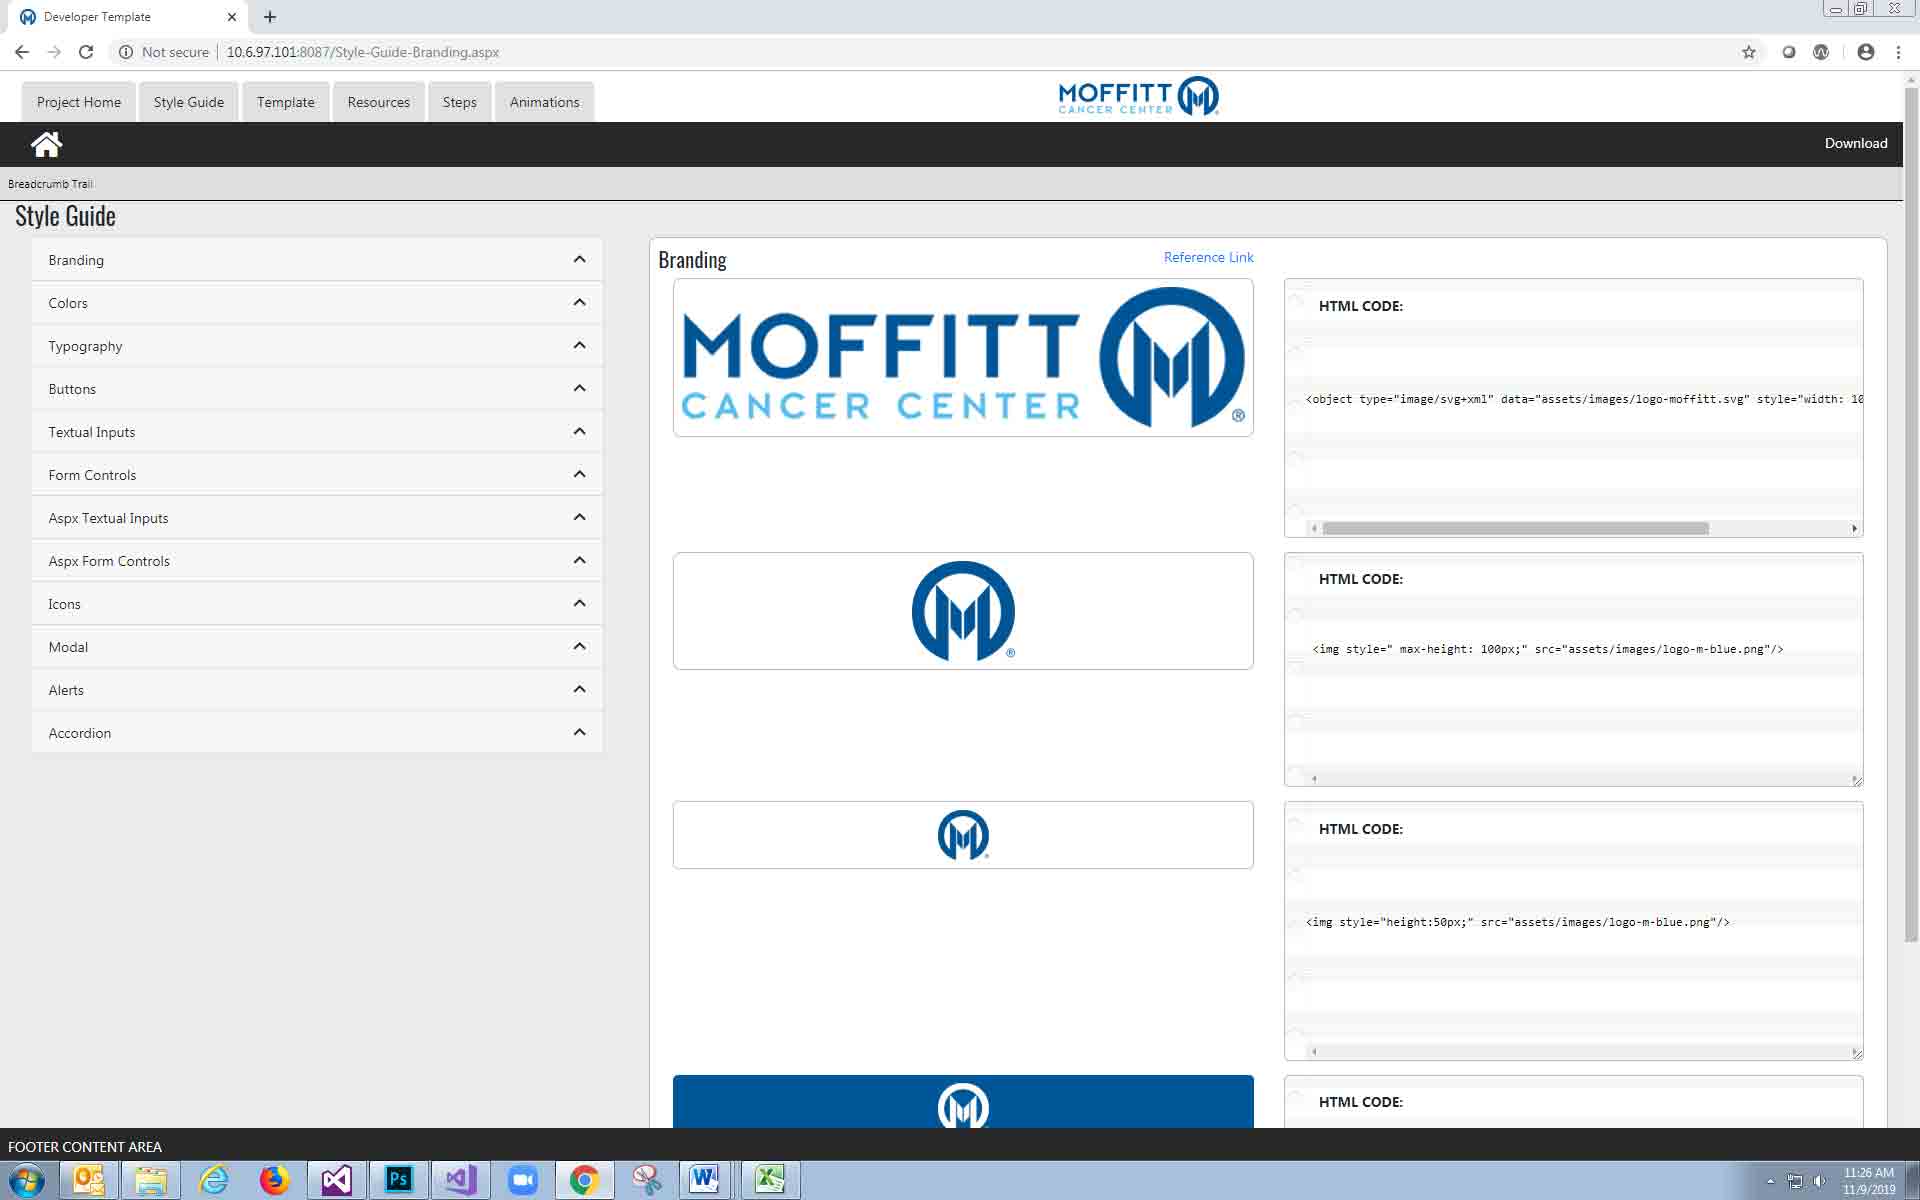This screenshot has height=1200, width=1920.
Task: Reload the page with the refresh icon
Action: point(86,52)
